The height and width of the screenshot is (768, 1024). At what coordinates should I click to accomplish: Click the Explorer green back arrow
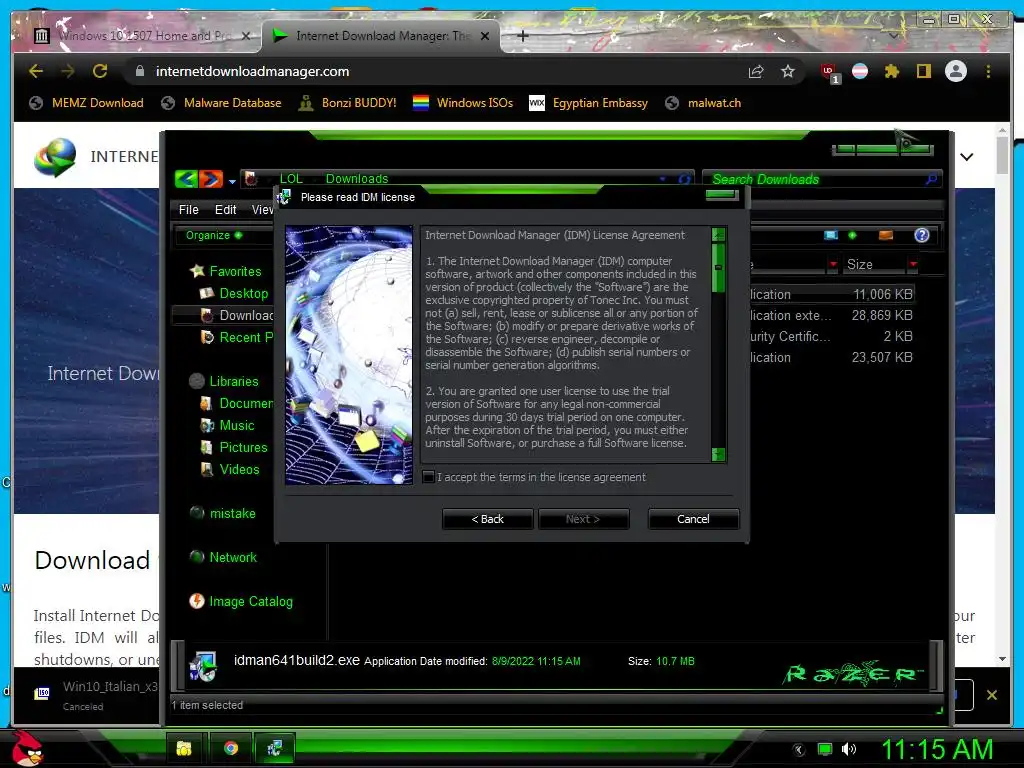(x=186, y=178)
